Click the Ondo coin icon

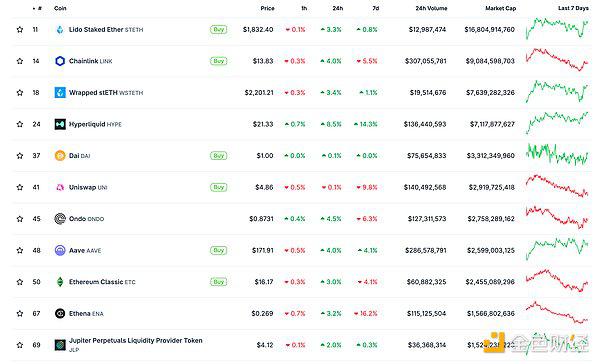coord(60,219)
